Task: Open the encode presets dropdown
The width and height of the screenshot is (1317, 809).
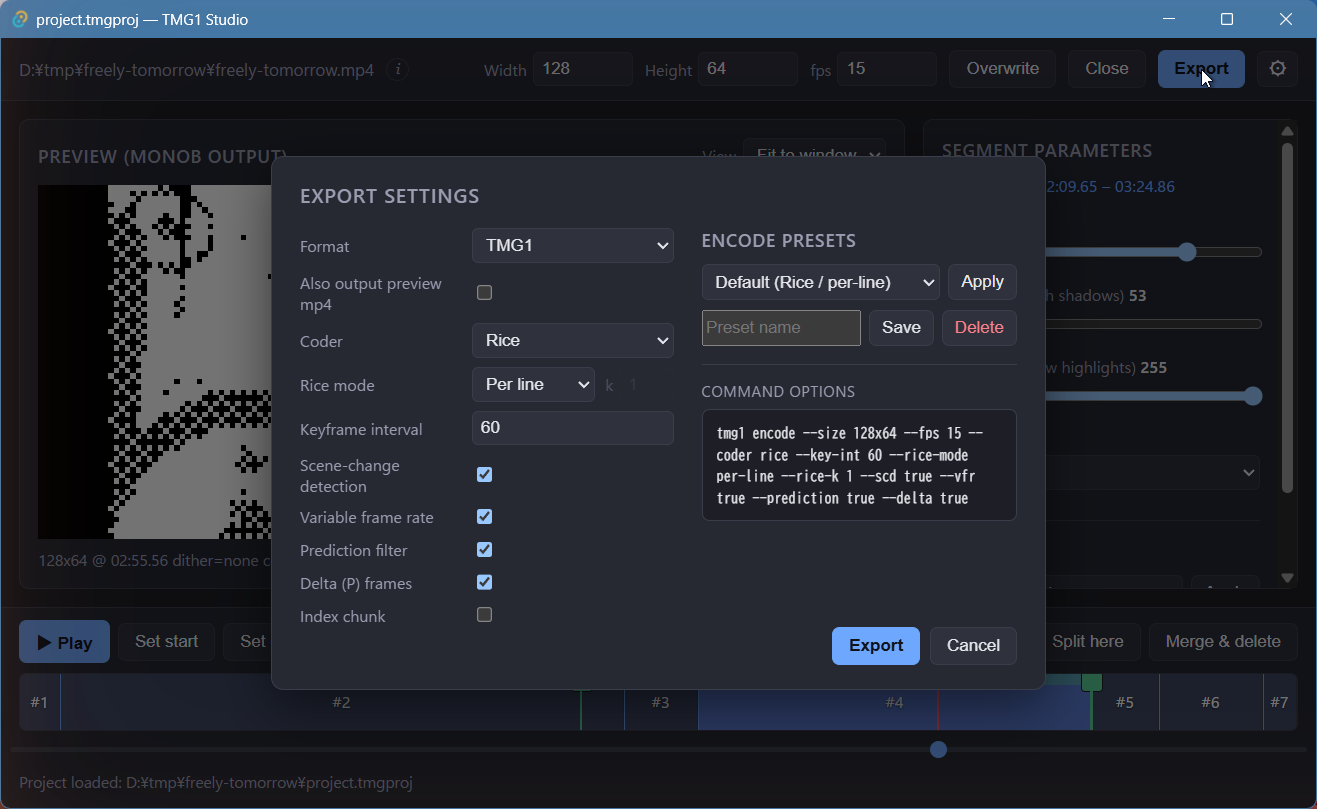Action: pyautogui.click(x=821, y=282)
